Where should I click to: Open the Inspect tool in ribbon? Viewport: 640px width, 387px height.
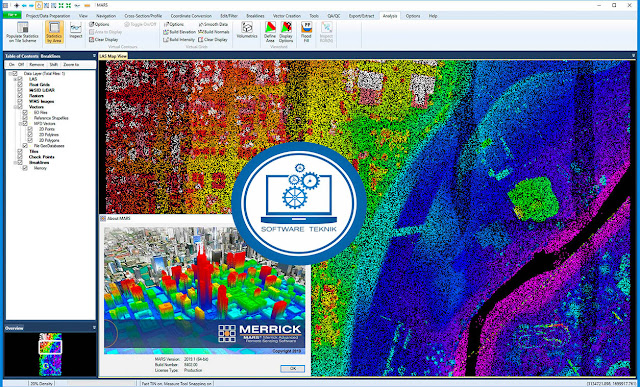pos(76,31)
